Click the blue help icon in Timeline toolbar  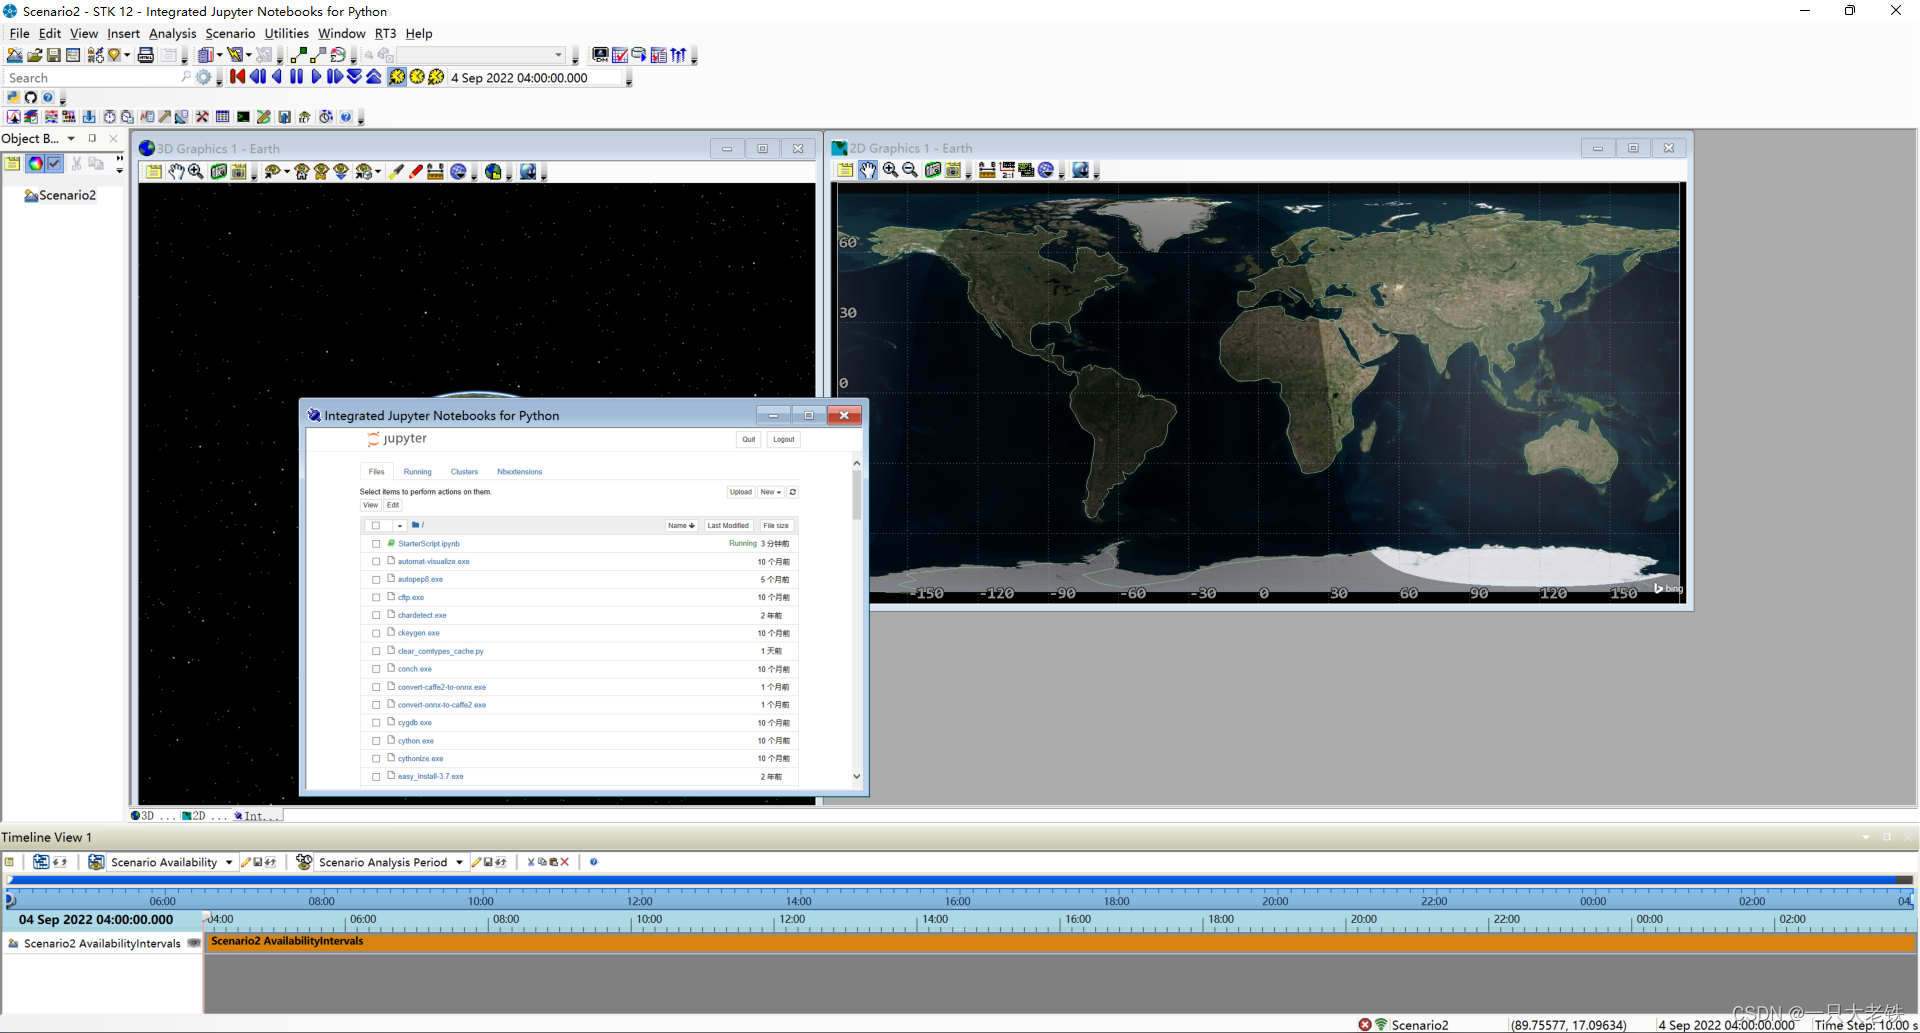pyautogui.click(x=594, y=862)
